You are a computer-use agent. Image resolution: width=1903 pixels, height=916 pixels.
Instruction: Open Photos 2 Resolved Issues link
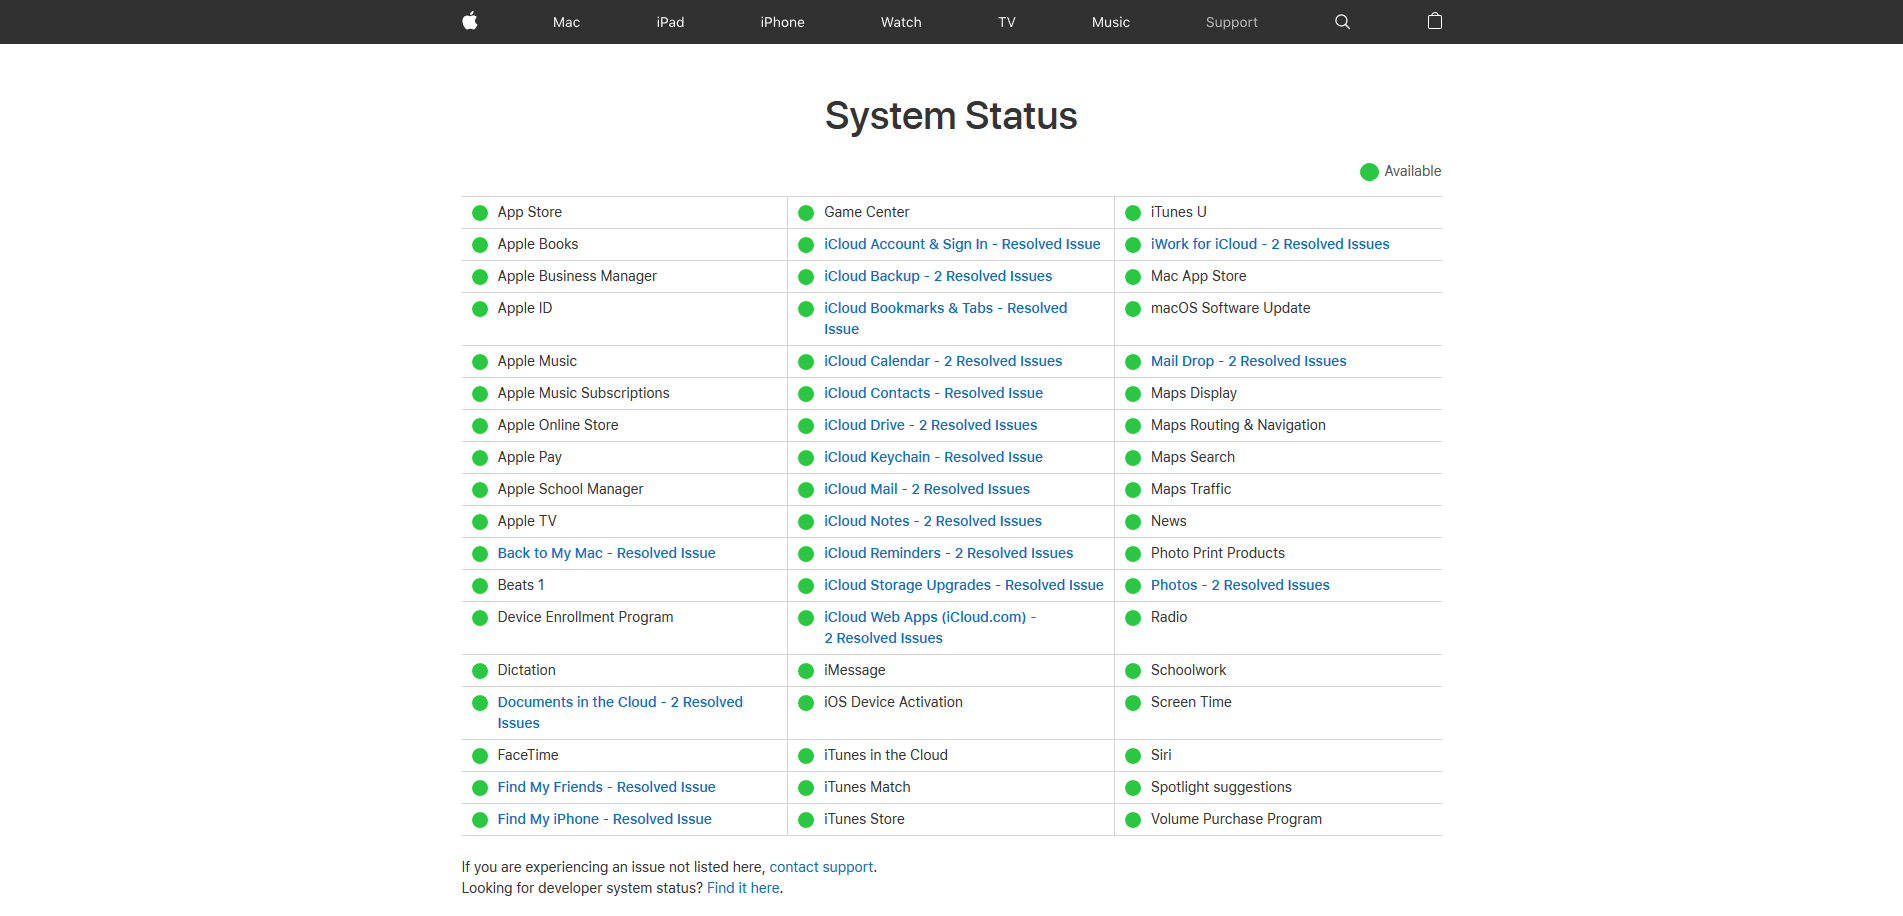click(1240, 585)
